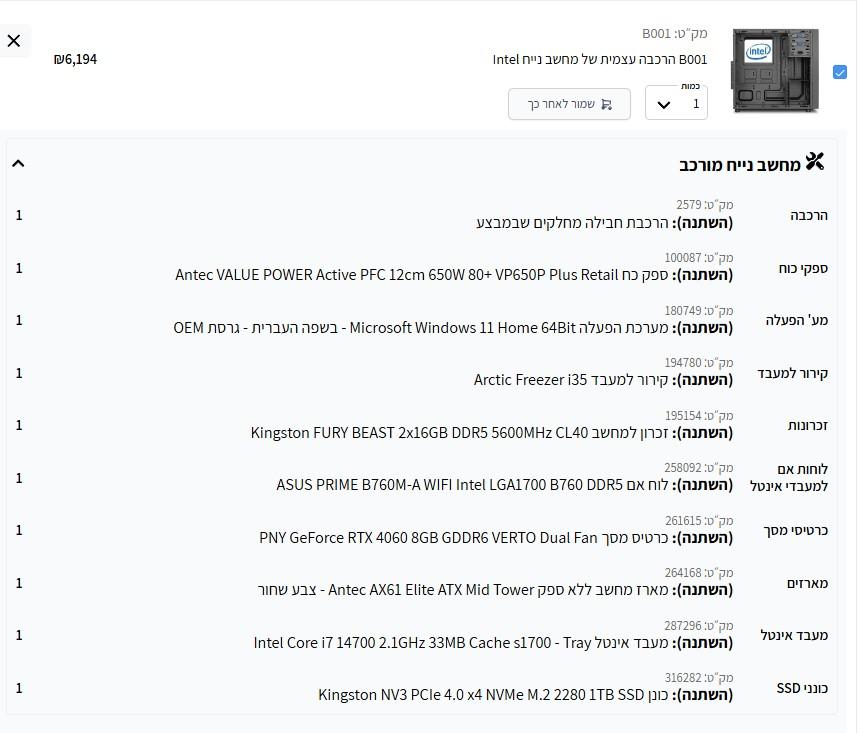The width and height of the screenshot is (866, 733).
Task: Click quantity 1 in הרכבה row
Action: [x=19, y=215]
